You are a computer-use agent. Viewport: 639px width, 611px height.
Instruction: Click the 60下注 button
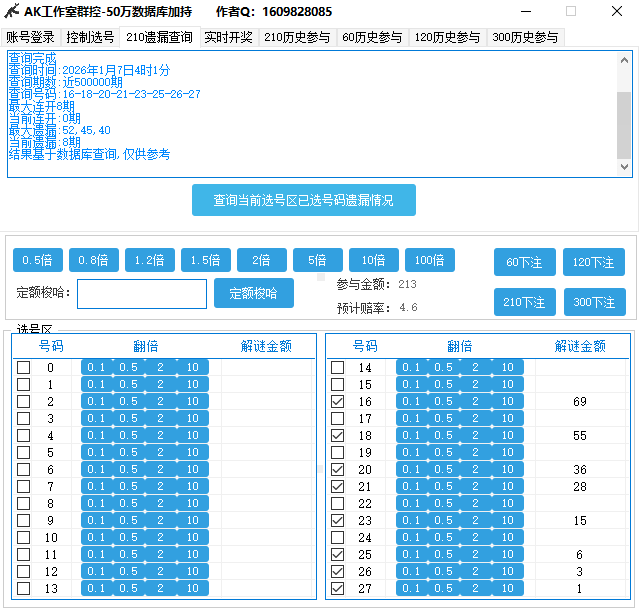tap(524, 262)
